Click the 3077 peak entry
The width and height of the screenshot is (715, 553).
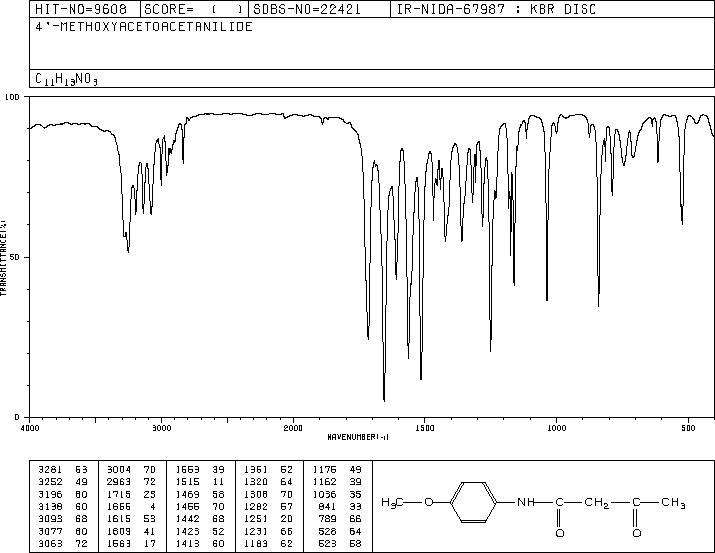pos(62,531)
